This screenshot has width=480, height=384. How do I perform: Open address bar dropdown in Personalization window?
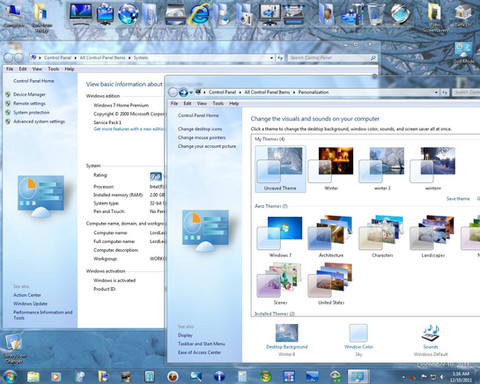[436, 92]
